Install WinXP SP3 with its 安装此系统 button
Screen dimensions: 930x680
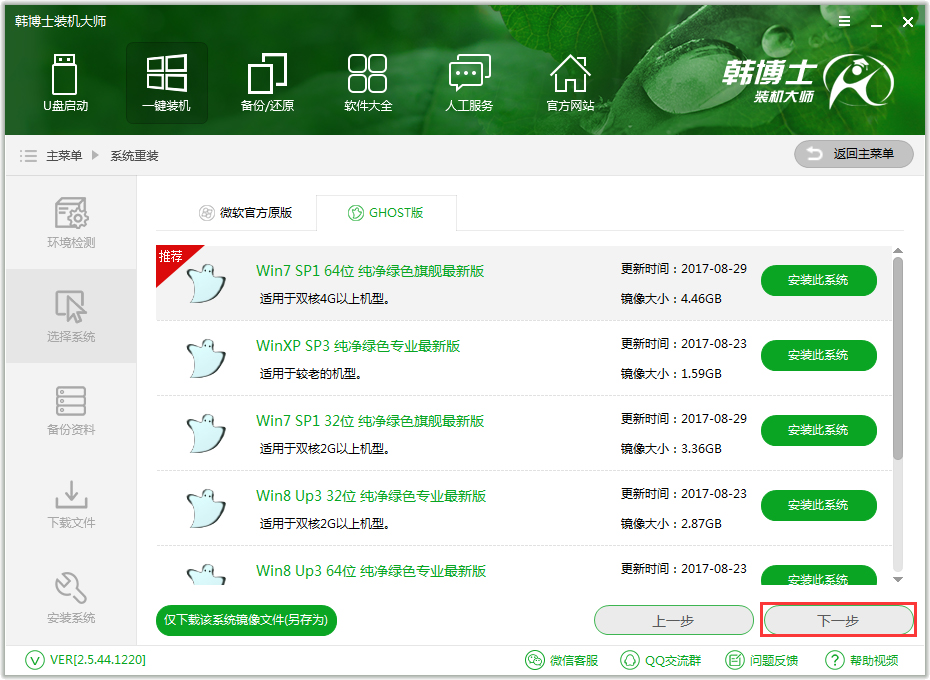coord(818,356)
